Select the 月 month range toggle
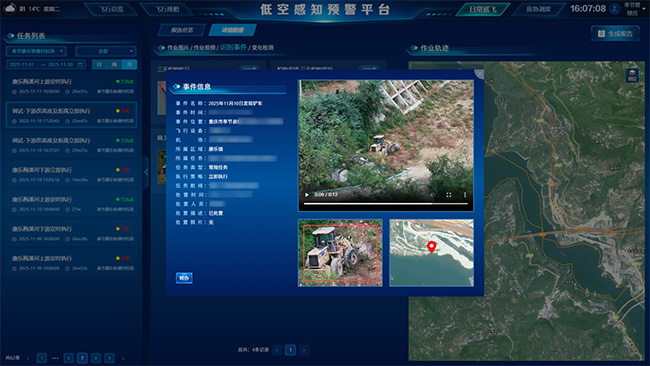Screen dimensions: 650x366 [129, 65]
